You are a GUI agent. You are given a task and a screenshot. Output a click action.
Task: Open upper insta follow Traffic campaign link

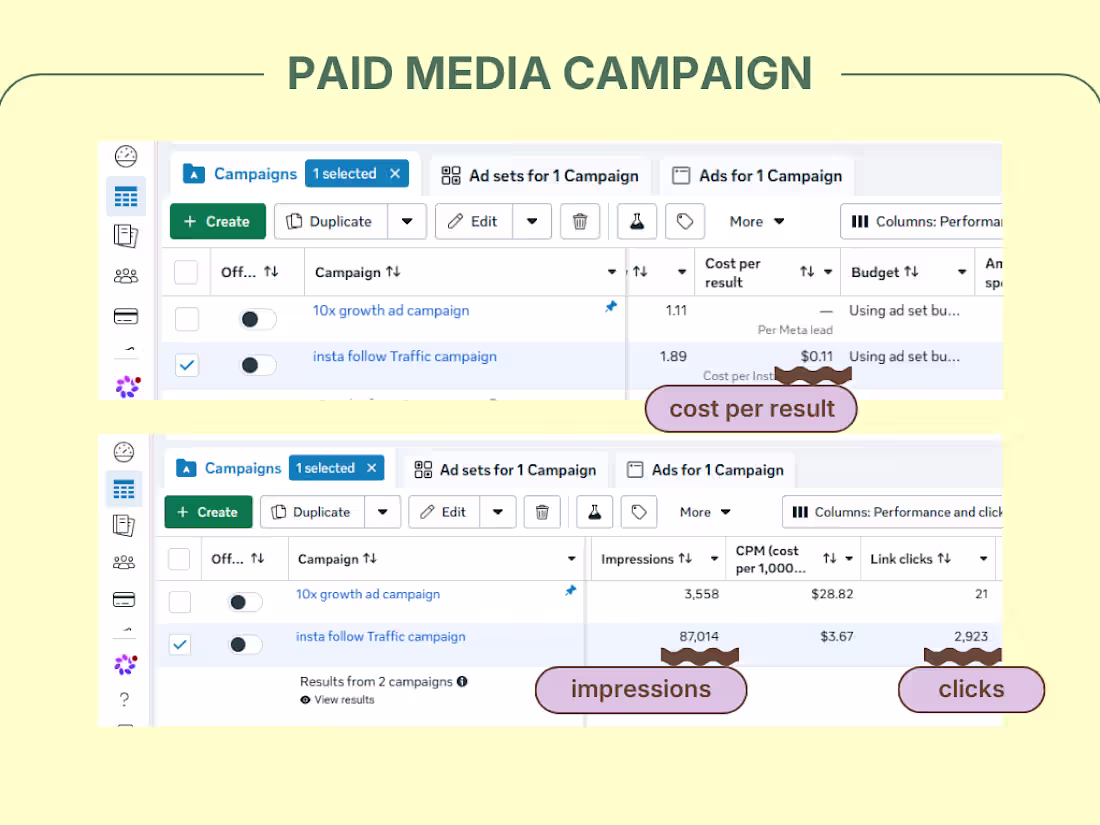point(405,356)
